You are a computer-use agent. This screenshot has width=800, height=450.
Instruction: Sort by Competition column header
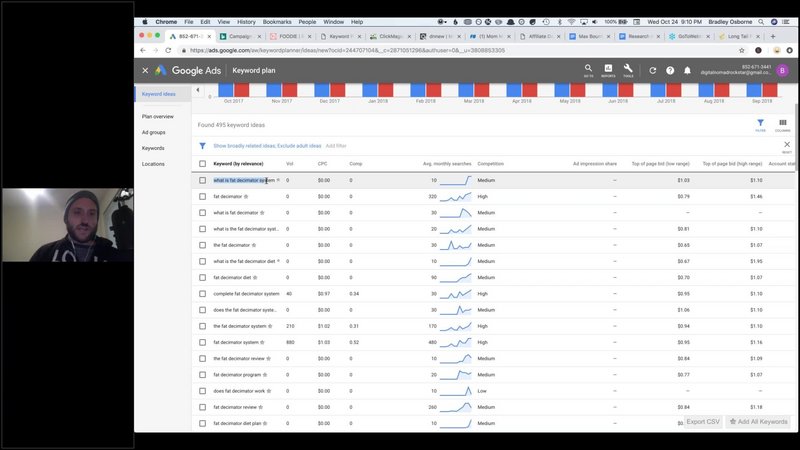[490, 164]
